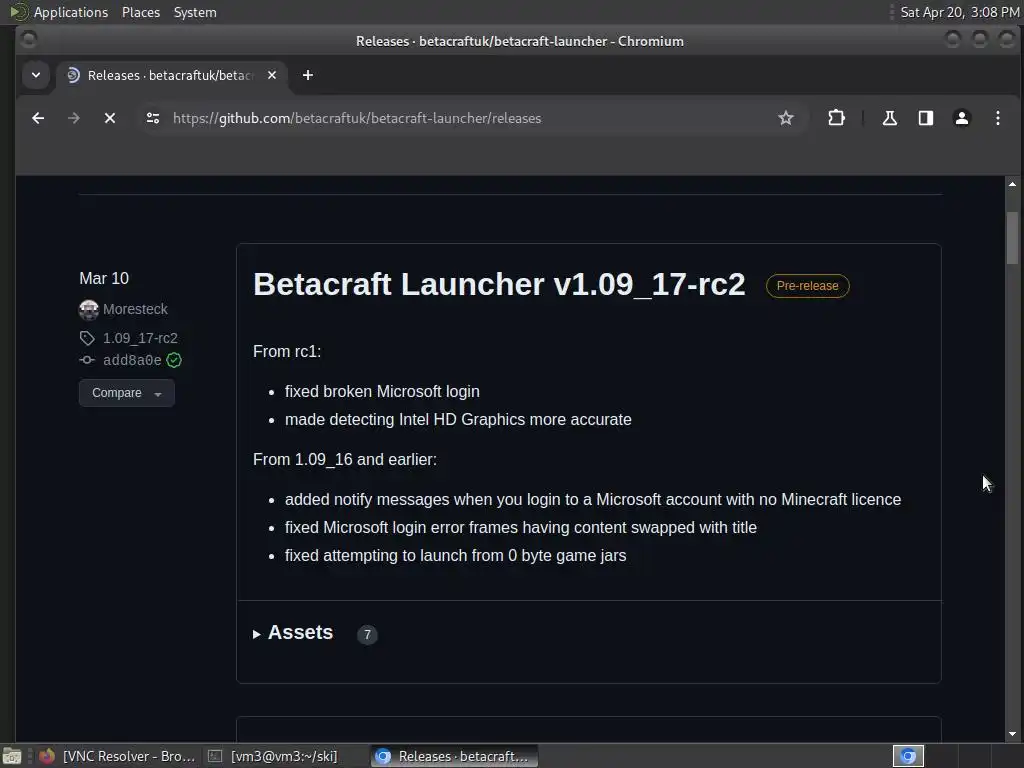Open the Applications menu
Image resolution: width=1024 pixels, height=768 pixels.
pos(71,12)
